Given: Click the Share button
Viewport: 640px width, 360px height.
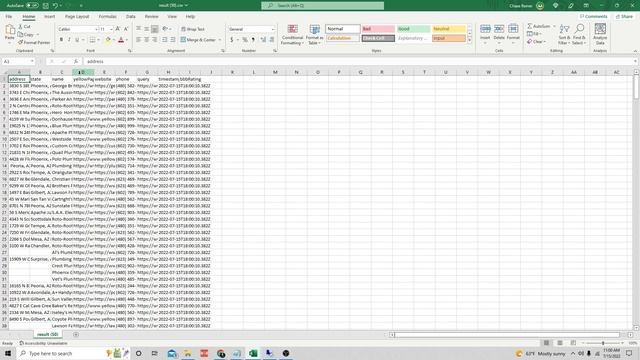Looking at the screenshot, I should click(x=624, y=16).
